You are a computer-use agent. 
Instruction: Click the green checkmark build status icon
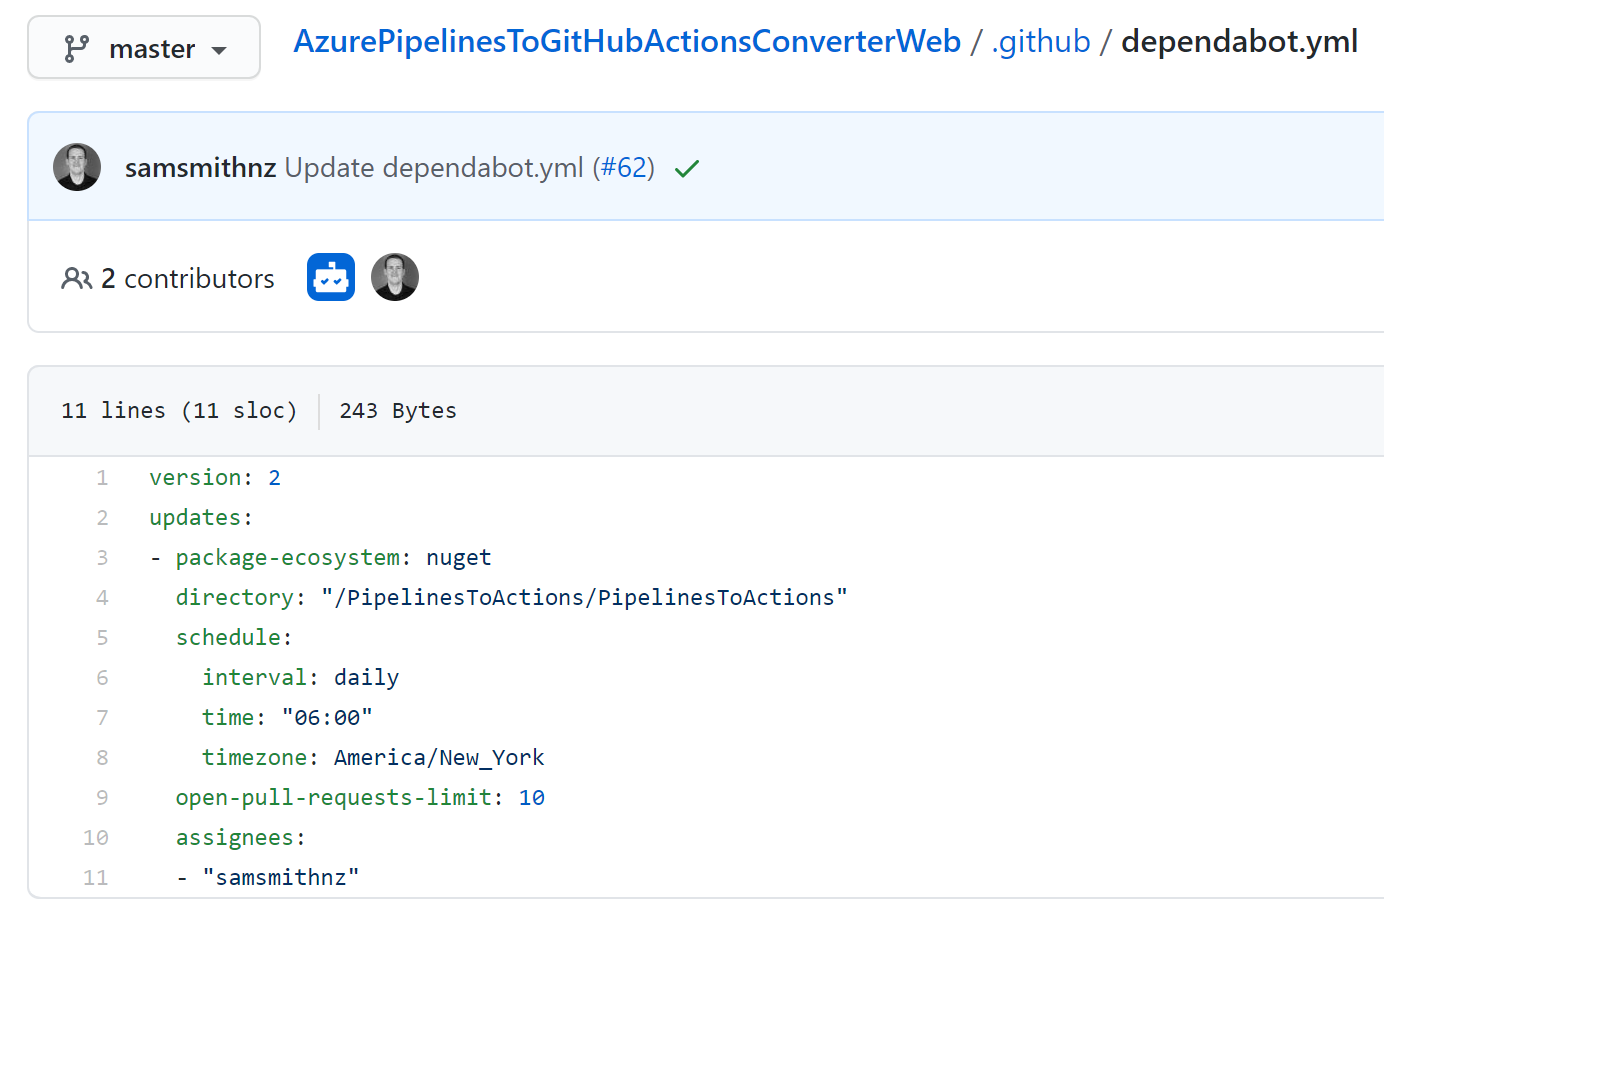[x=687, y=169]
